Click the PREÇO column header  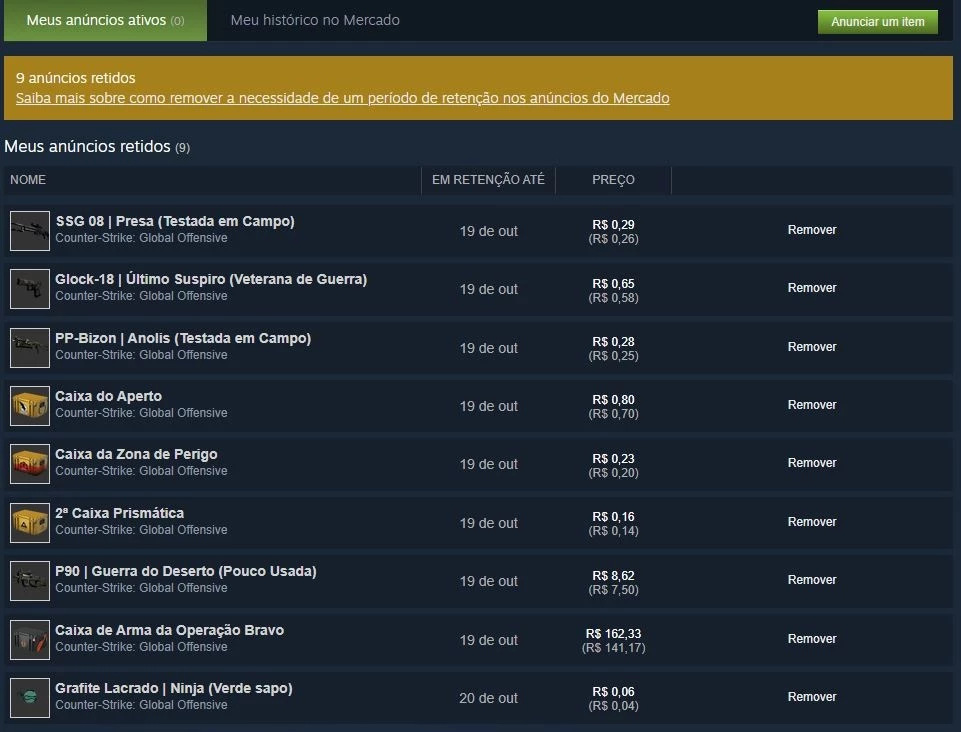click(x=613, y=180)
